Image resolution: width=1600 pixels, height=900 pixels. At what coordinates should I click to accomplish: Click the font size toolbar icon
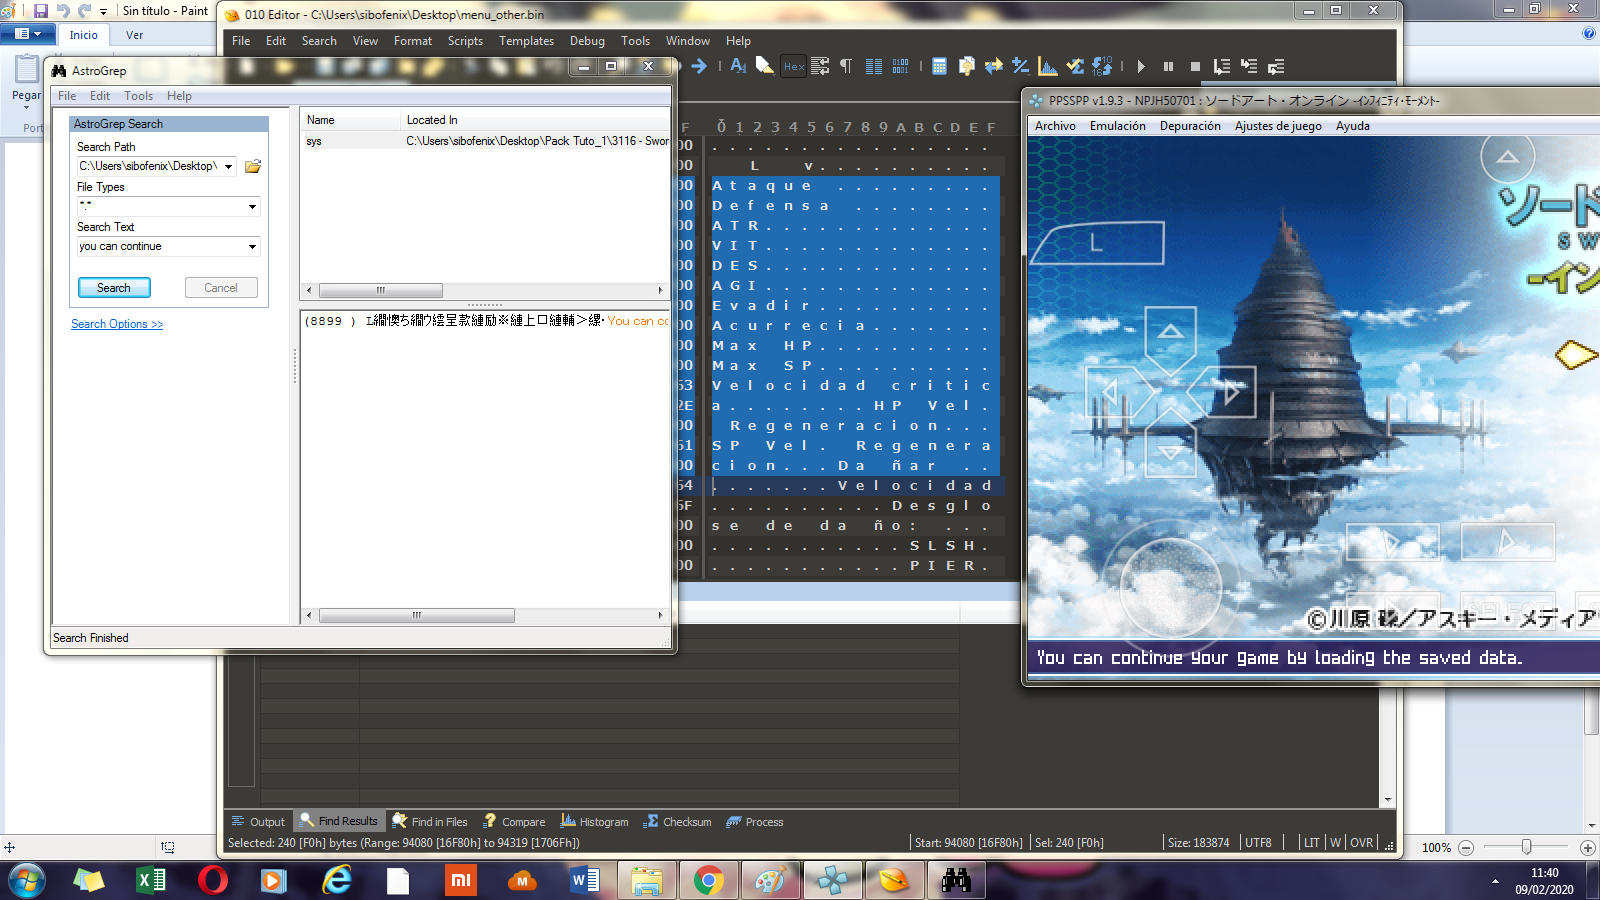coord(738,66)
